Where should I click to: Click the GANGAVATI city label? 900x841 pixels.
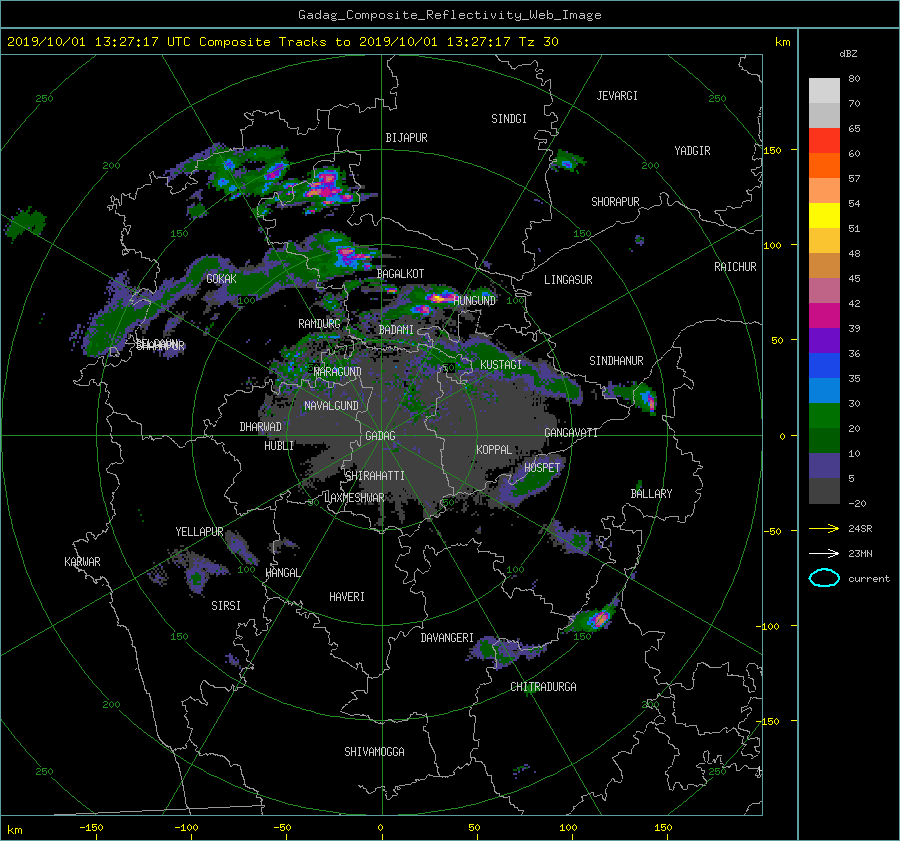click(x=571, y=432)
